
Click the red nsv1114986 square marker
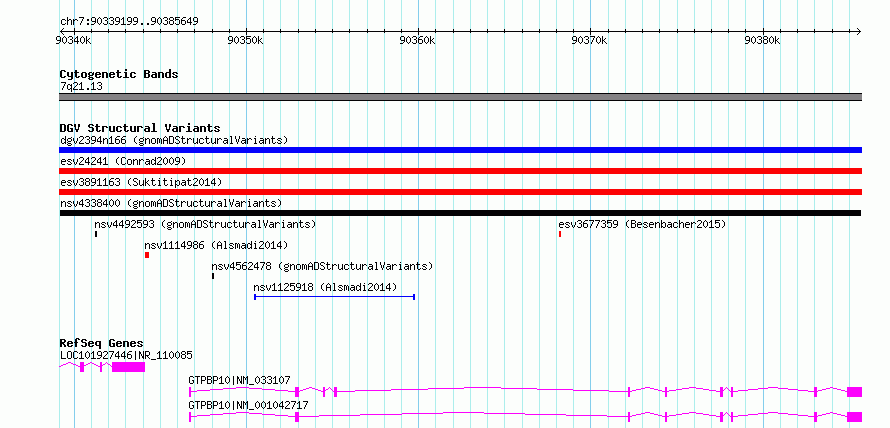tap(147, 255)
